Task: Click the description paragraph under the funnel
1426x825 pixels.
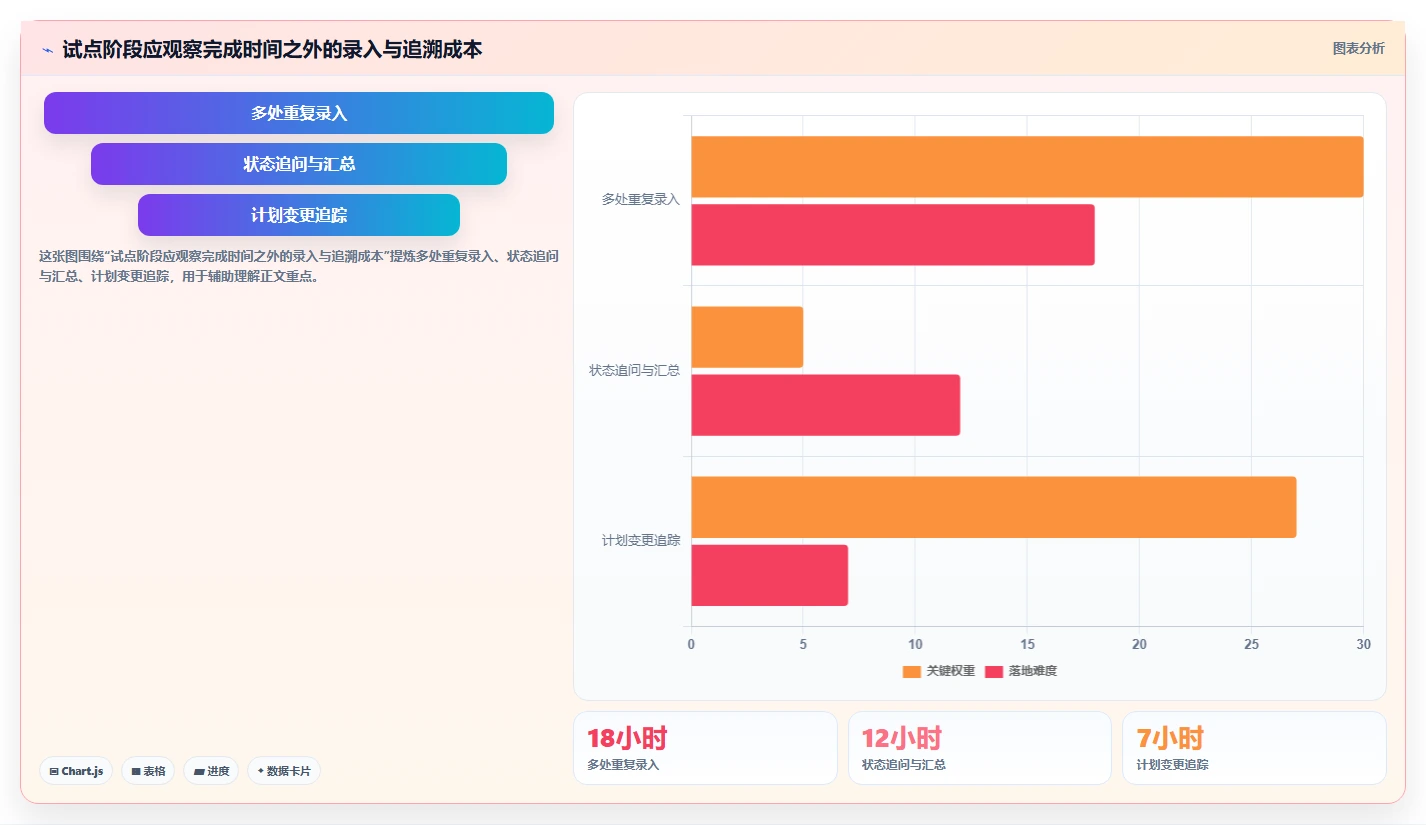Action: (x=299, y=266)
